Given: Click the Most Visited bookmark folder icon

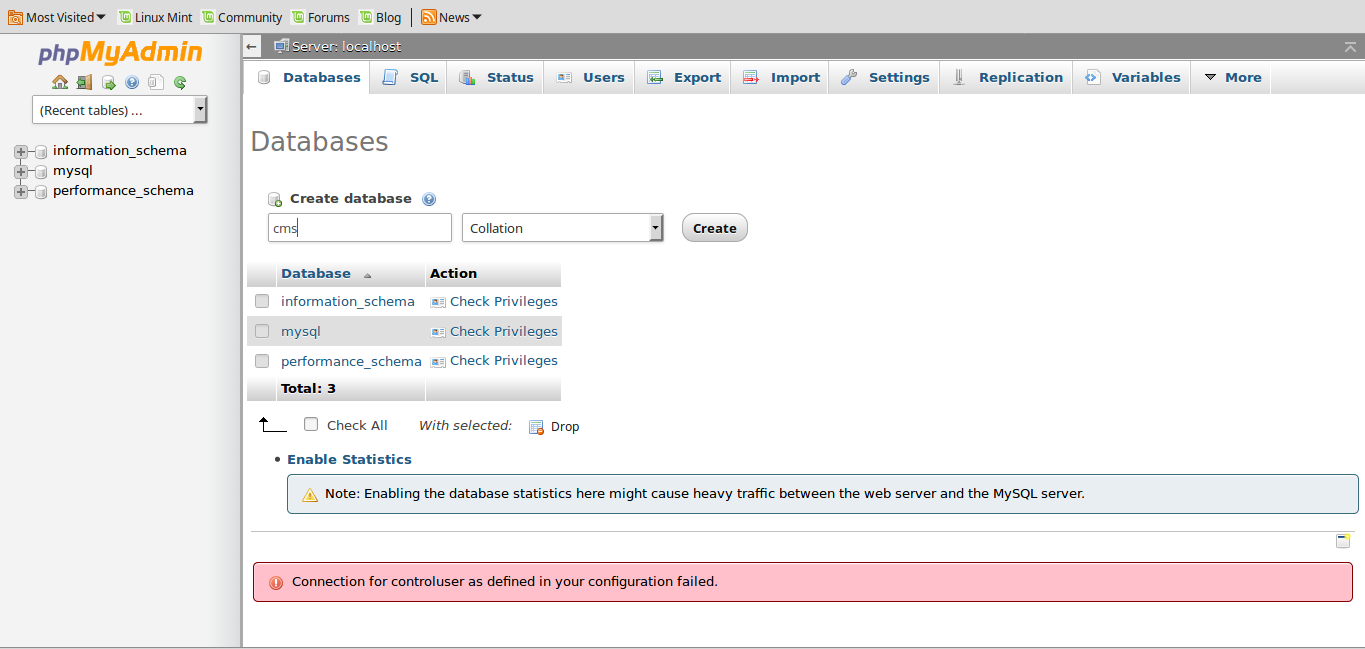Looking at the screenshot, I should (16, 17).
